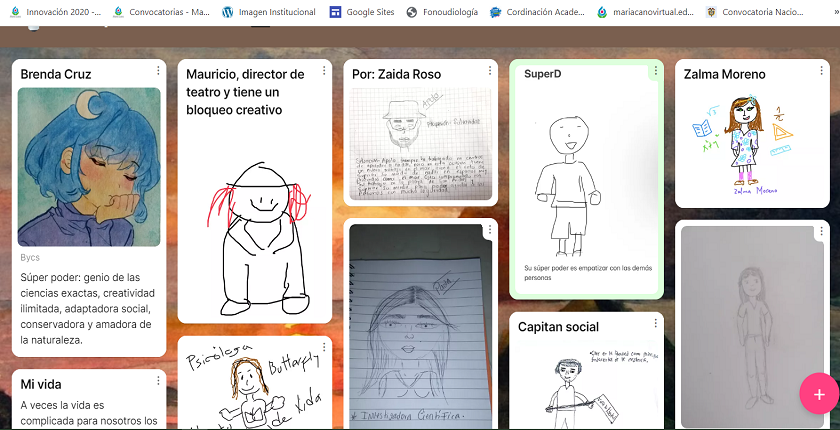840x430 pixels.
Task: Click the Brenda Cruz post title
Action: point(56,74)
